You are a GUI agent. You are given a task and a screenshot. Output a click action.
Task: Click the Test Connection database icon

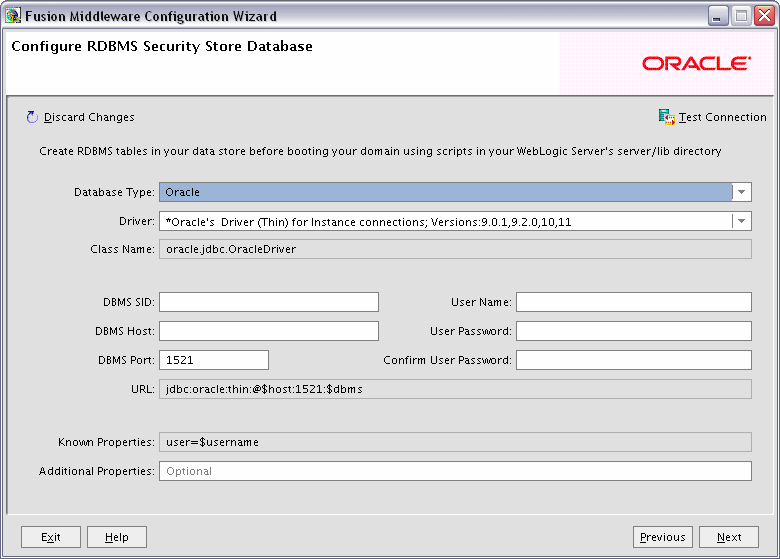(x=667, y=117)
